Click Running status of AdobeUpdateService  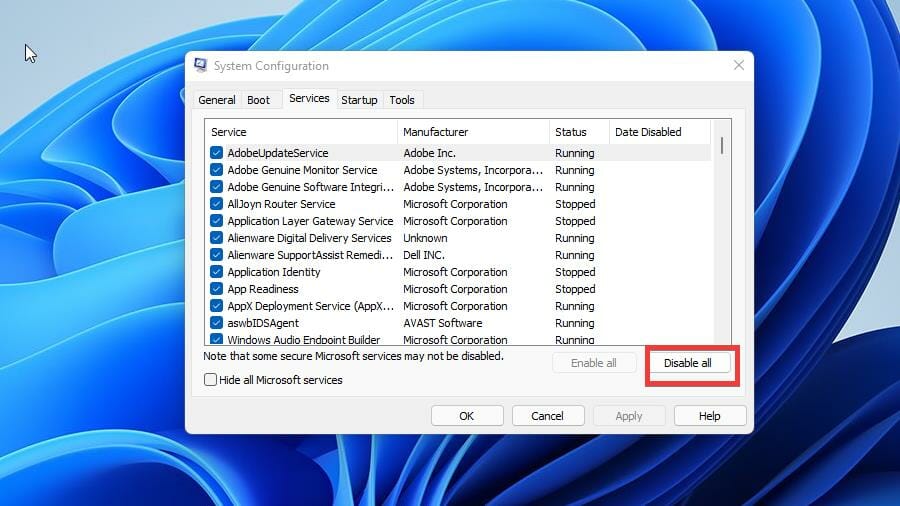coord(575,153)
